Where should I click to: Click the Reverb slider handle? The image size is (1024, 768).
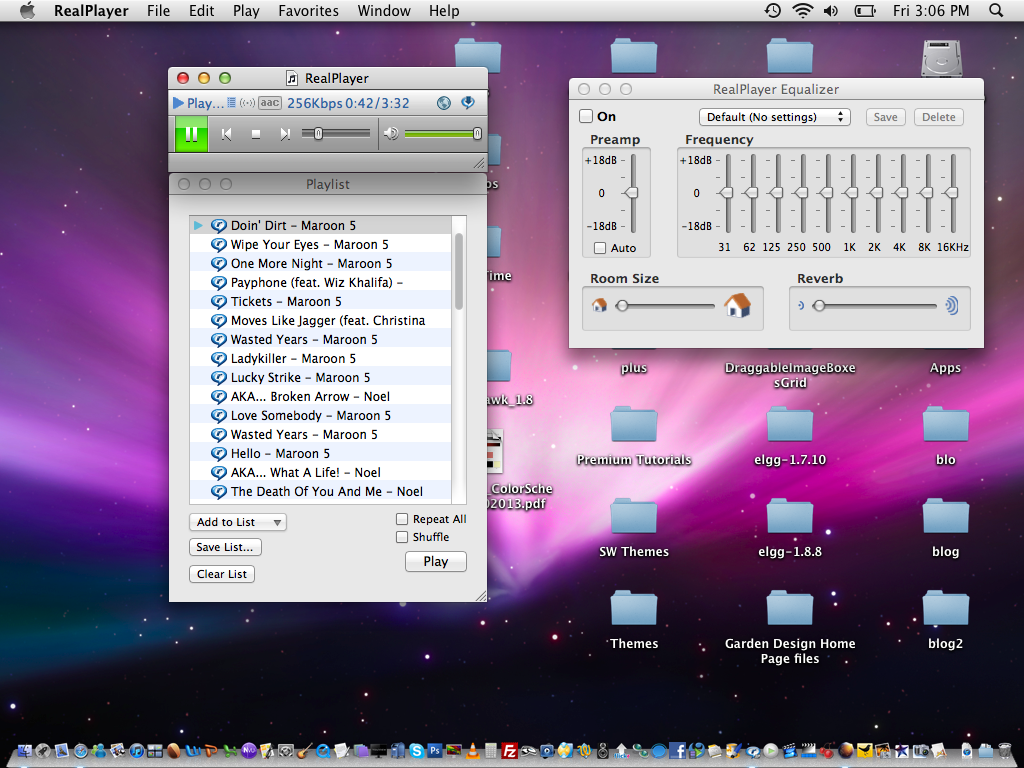click(818, 306)
